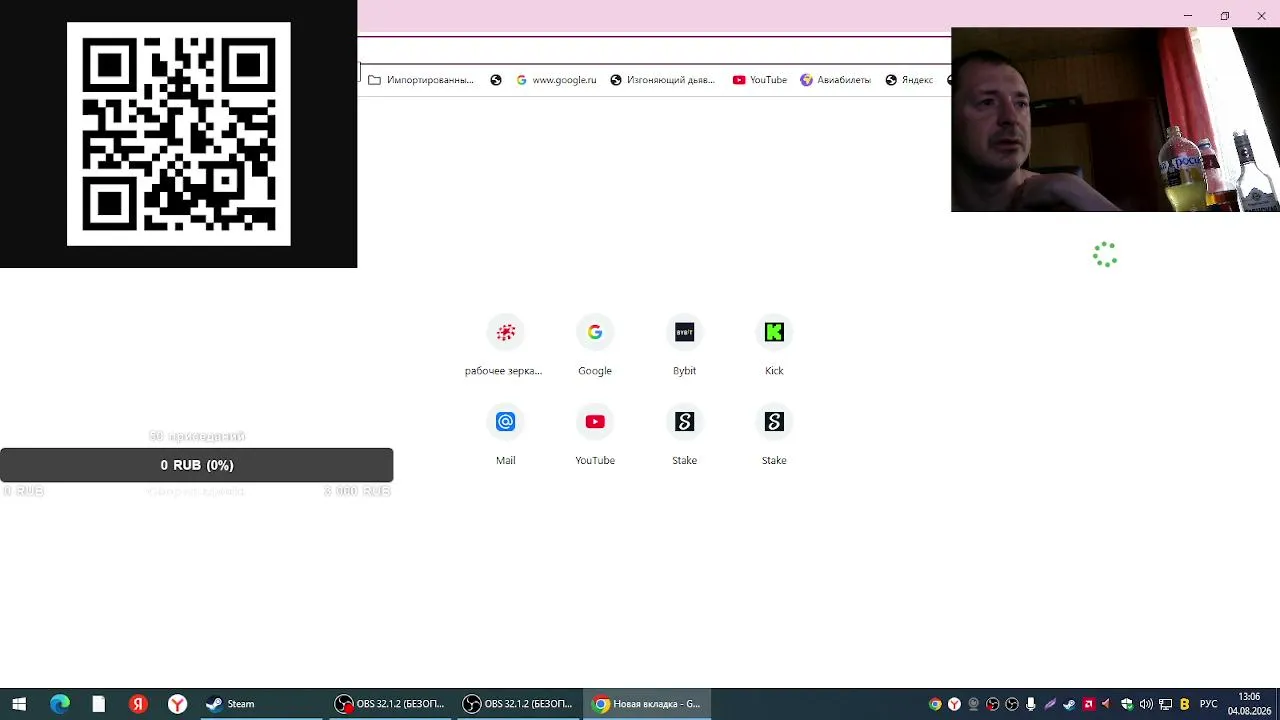Click the Yandex Browser icon in system tray
Screen dimensions: 1280x720
[x=954, y=704]
